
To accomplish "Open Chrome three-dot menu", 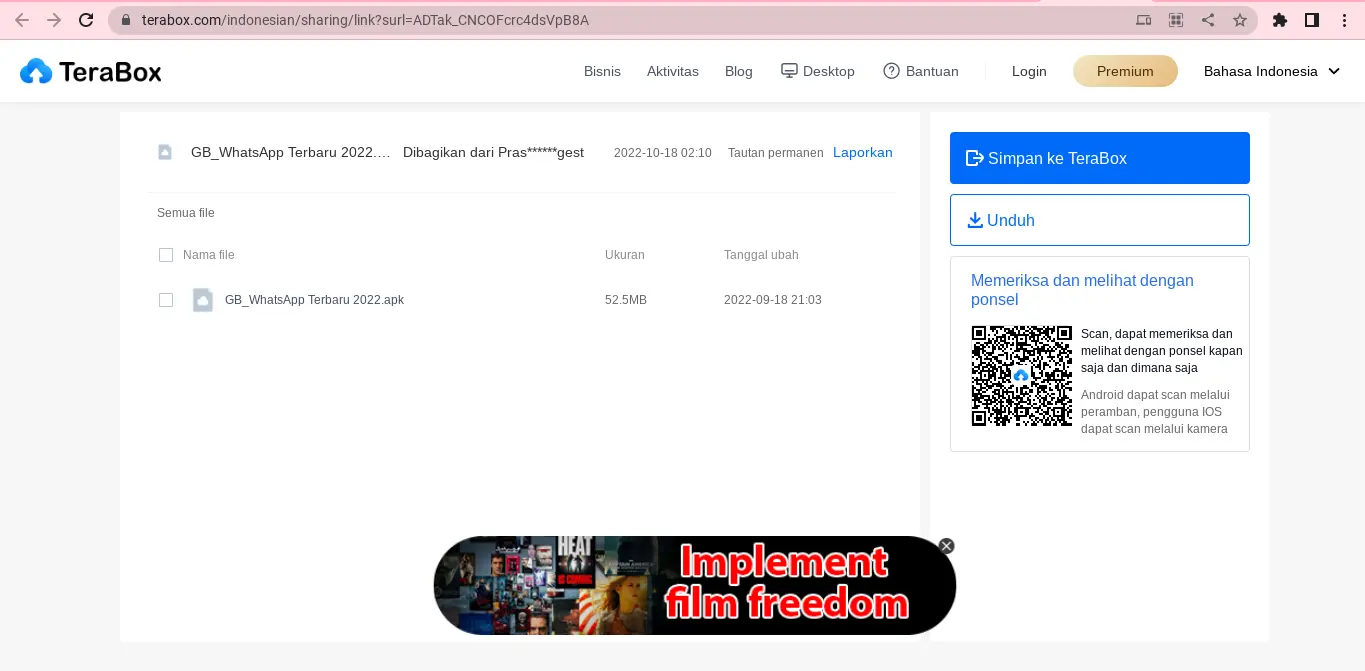I will (1344, 20).
